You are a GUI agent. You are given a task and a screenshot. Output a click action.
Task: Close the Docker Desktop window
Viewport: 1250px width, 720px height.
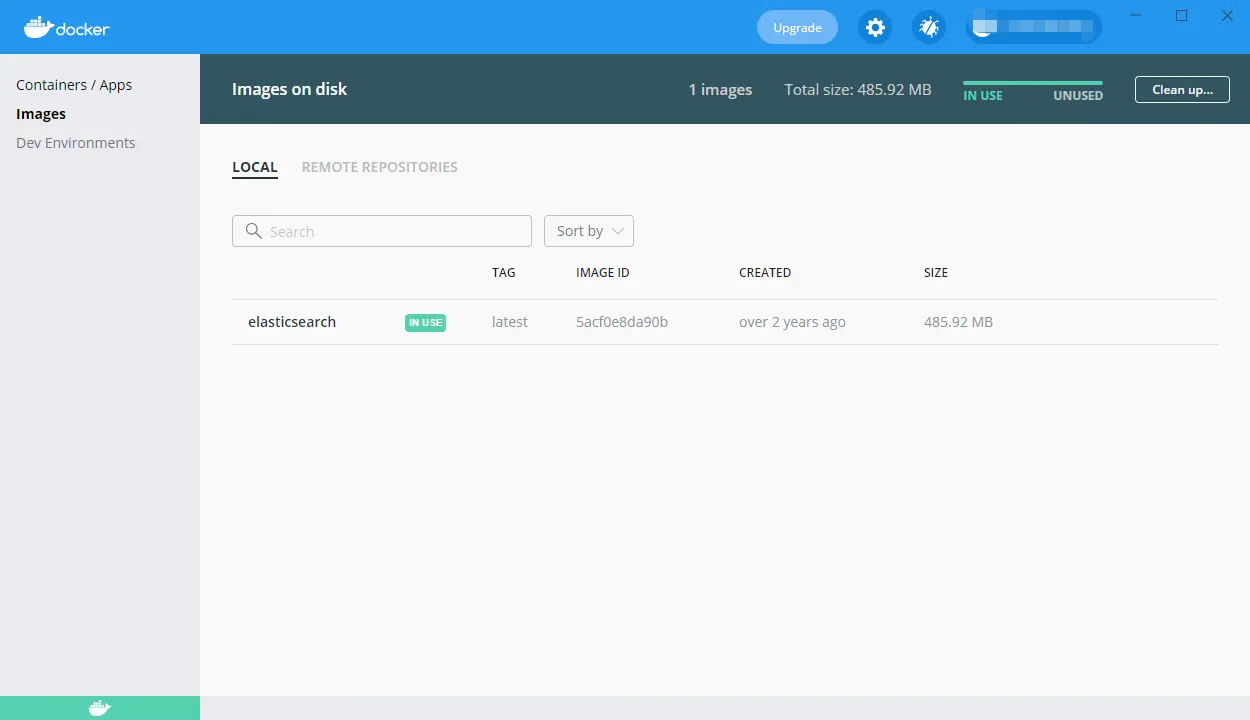click(1227, 16)
